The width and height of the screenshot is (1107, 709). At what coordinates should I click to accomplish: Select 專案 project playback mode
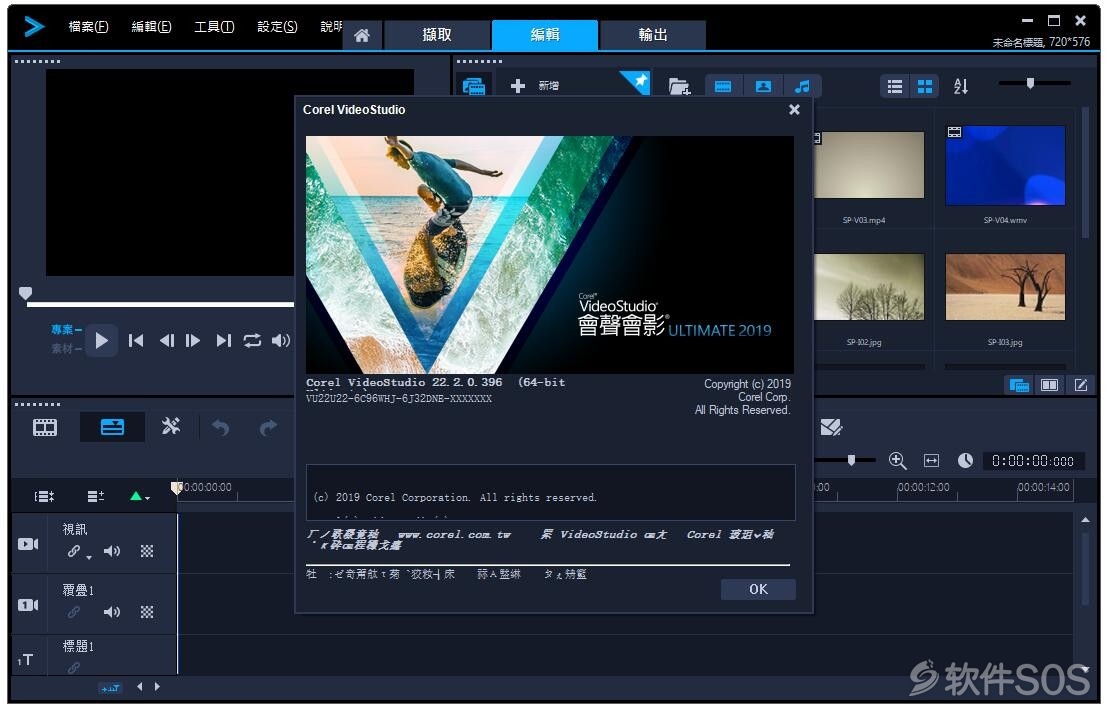tap(66, 329)
